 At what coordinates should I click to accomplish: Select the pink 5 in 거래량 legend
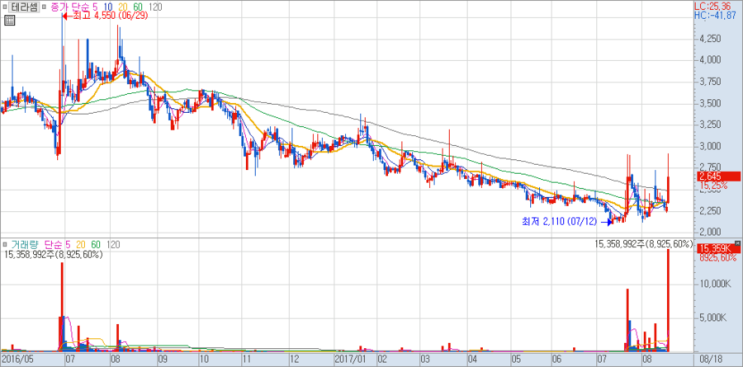tap(67, 244)
